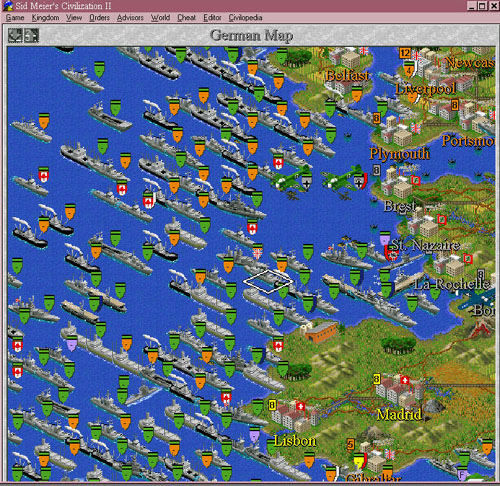Click the La Rochelle city name label
This screenshot has height=486, width=500.
[x=452, y=284]
